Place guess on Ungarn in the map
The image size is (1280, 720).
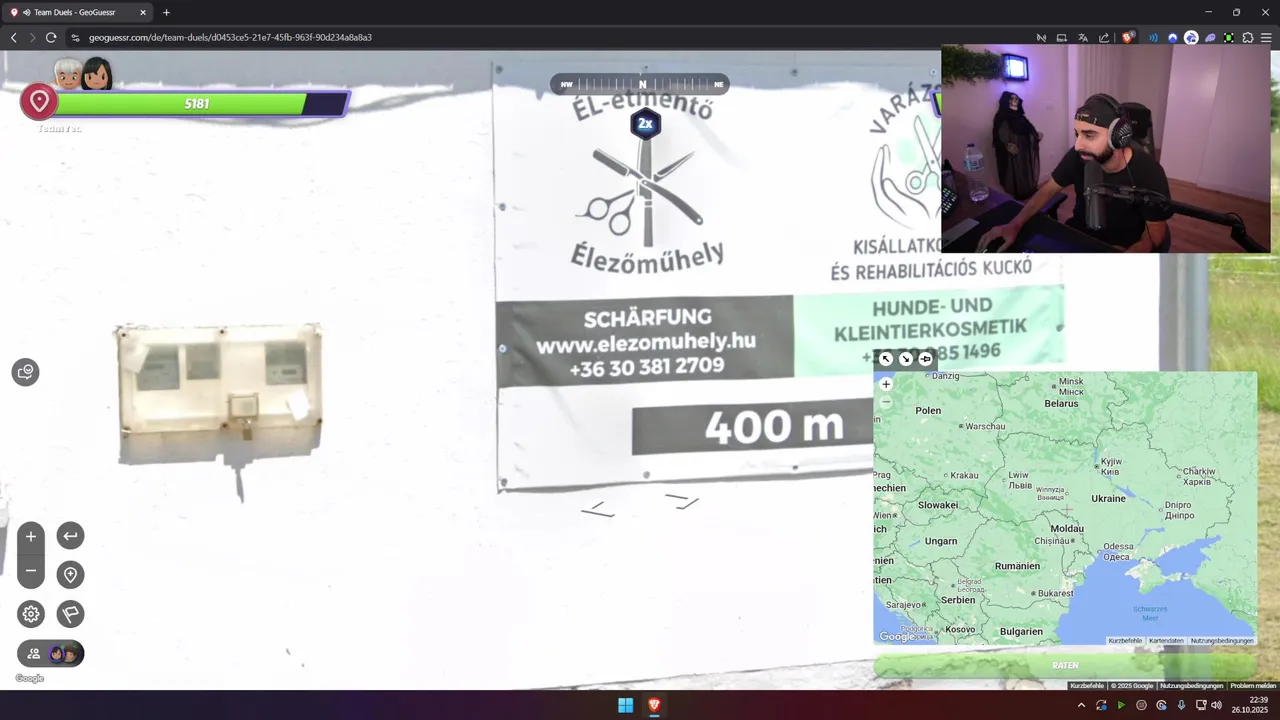(941, 541)
